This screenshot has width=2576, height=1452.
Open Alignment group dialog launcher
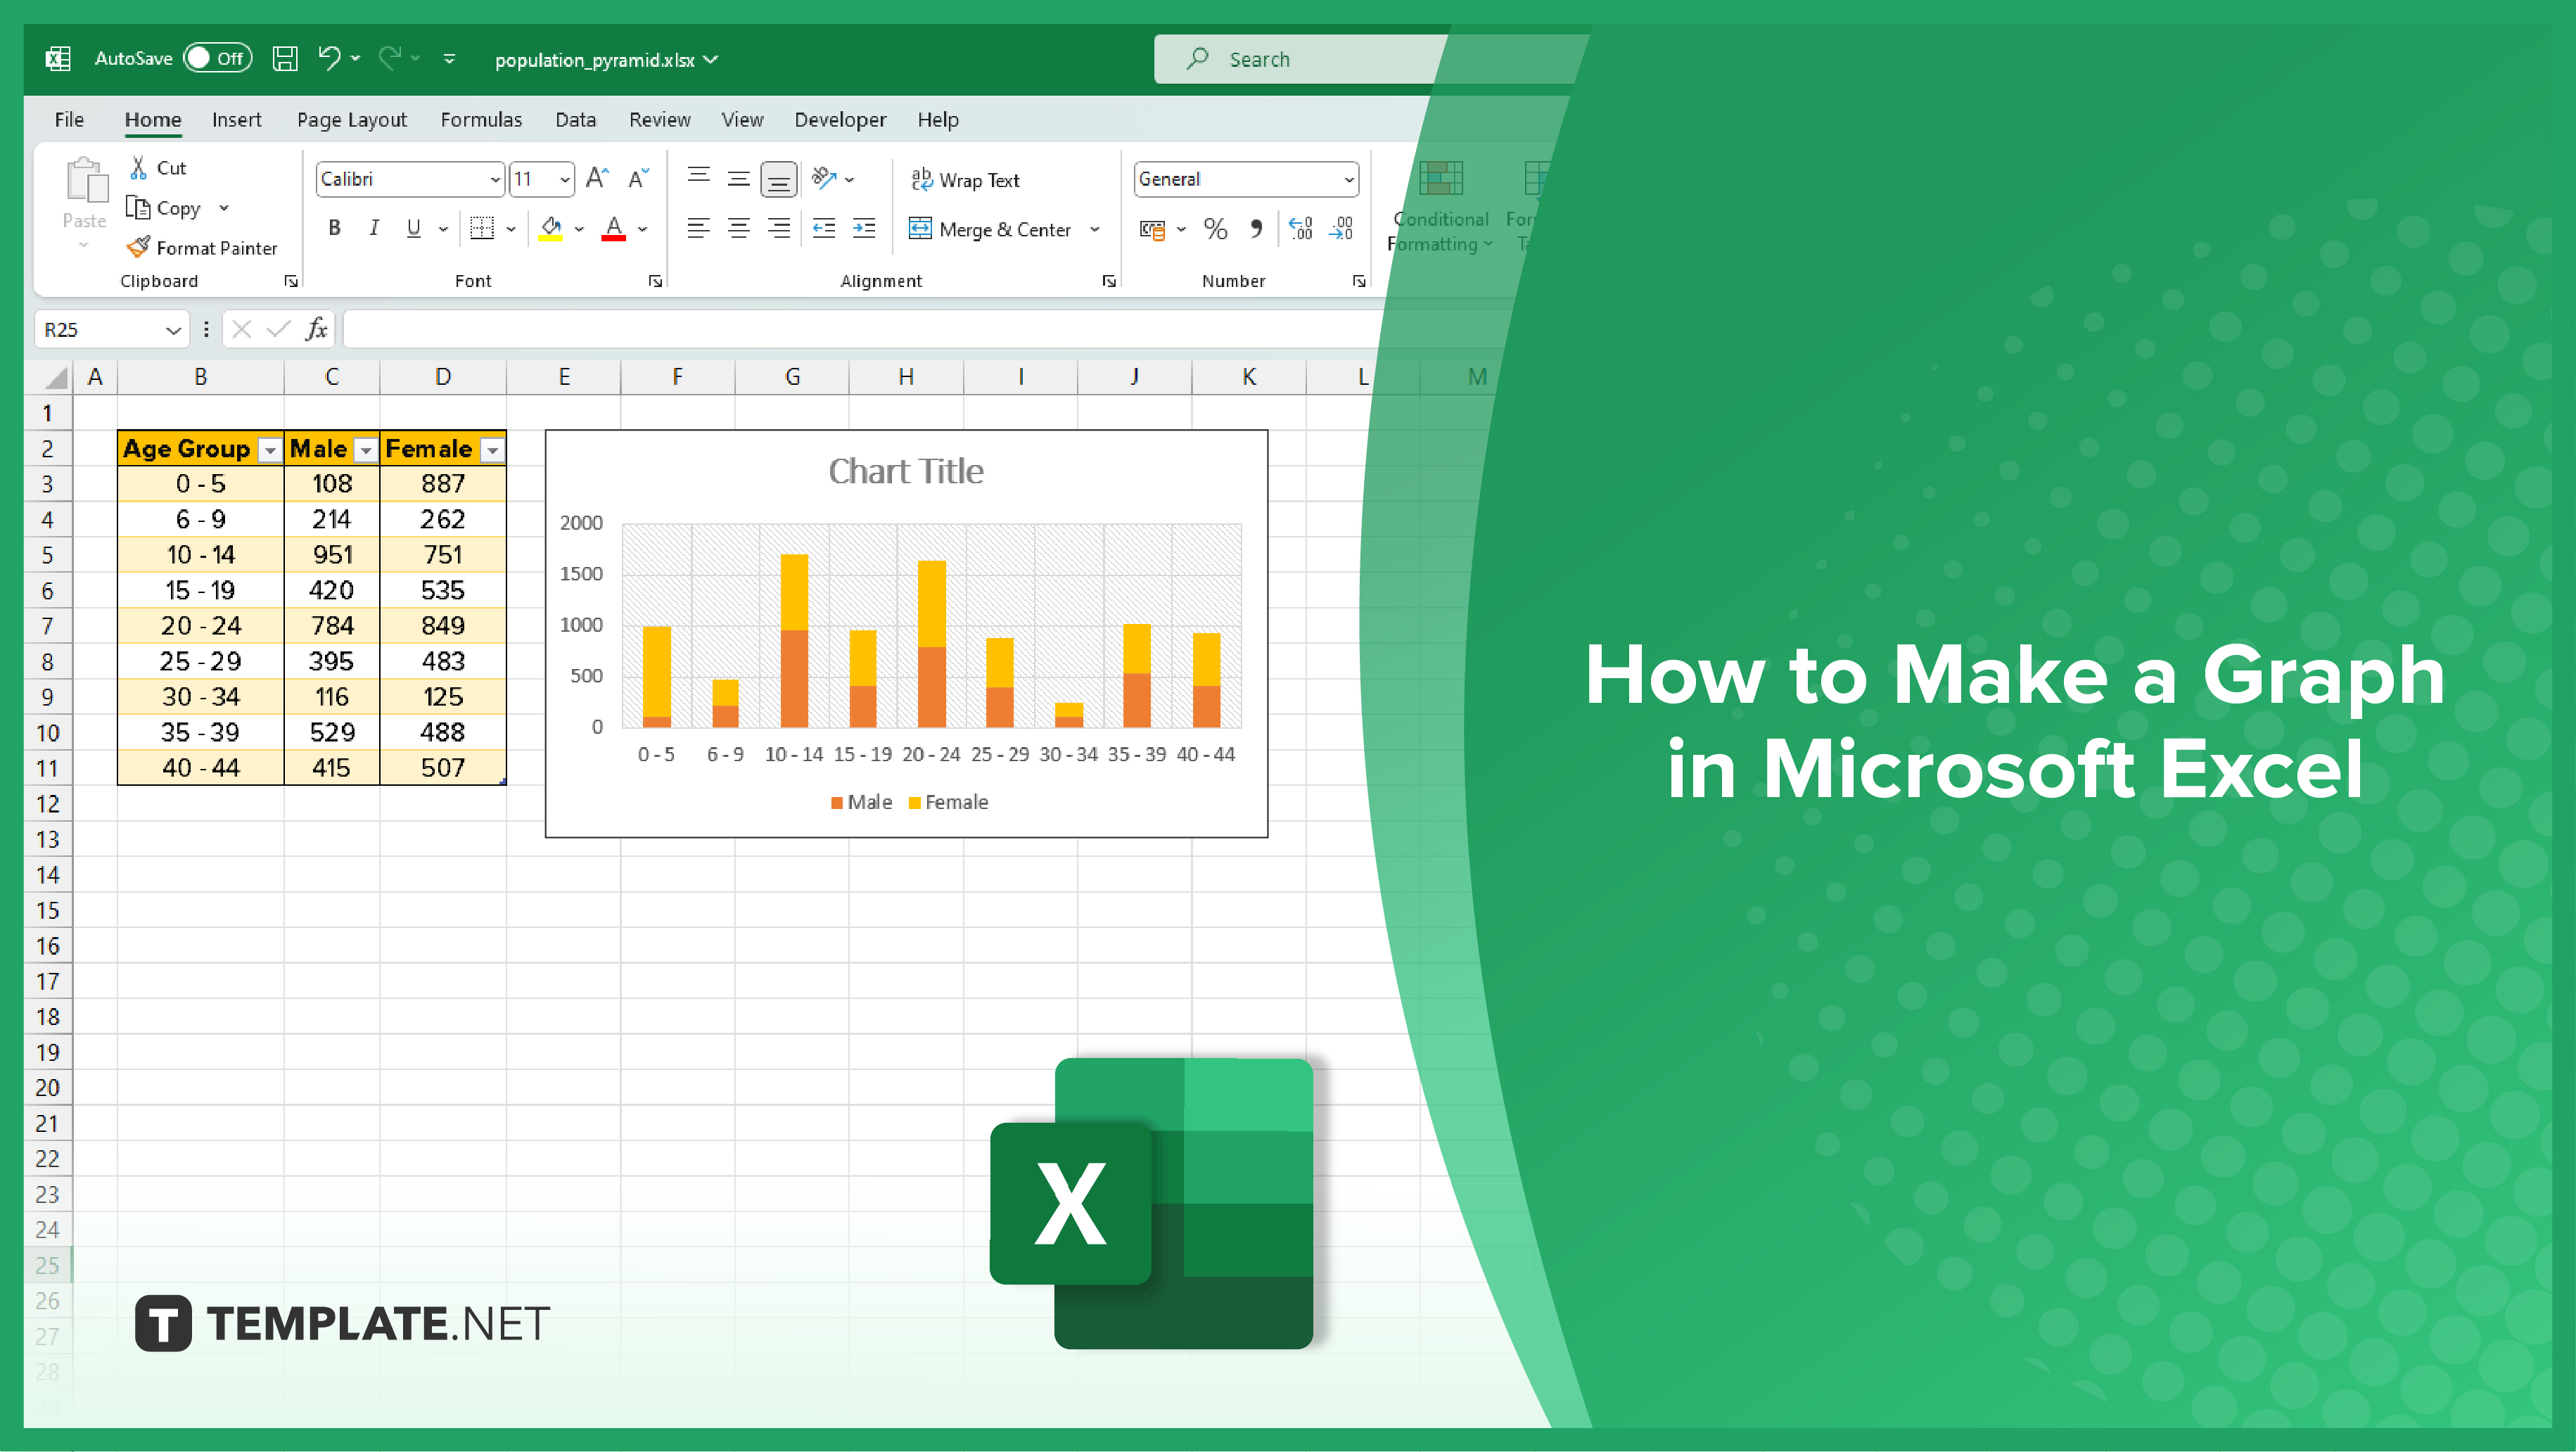tap(1109, 281)
